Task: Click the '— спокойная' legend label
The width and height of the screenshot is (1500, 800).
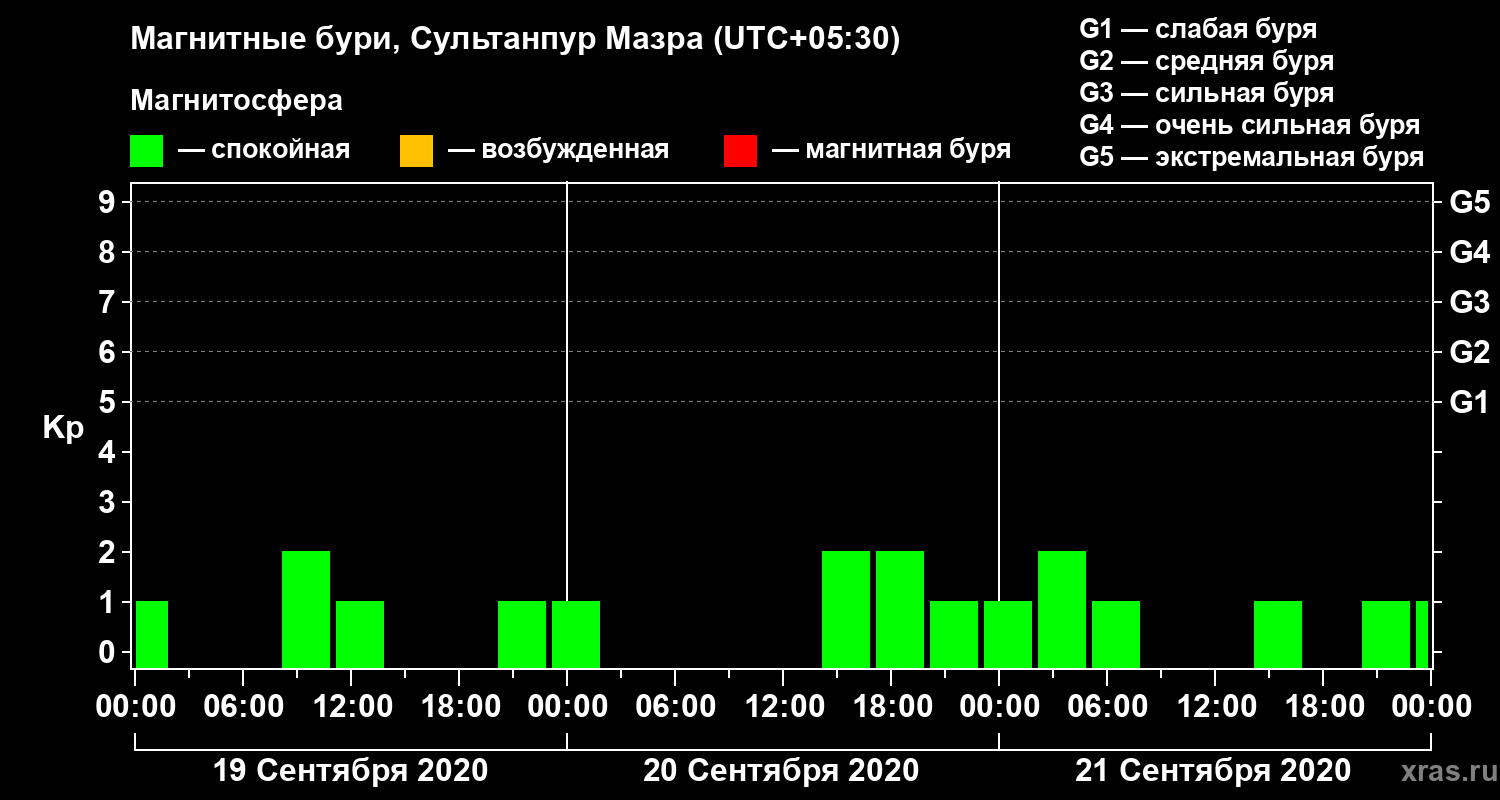Action: tap(264, 150)
